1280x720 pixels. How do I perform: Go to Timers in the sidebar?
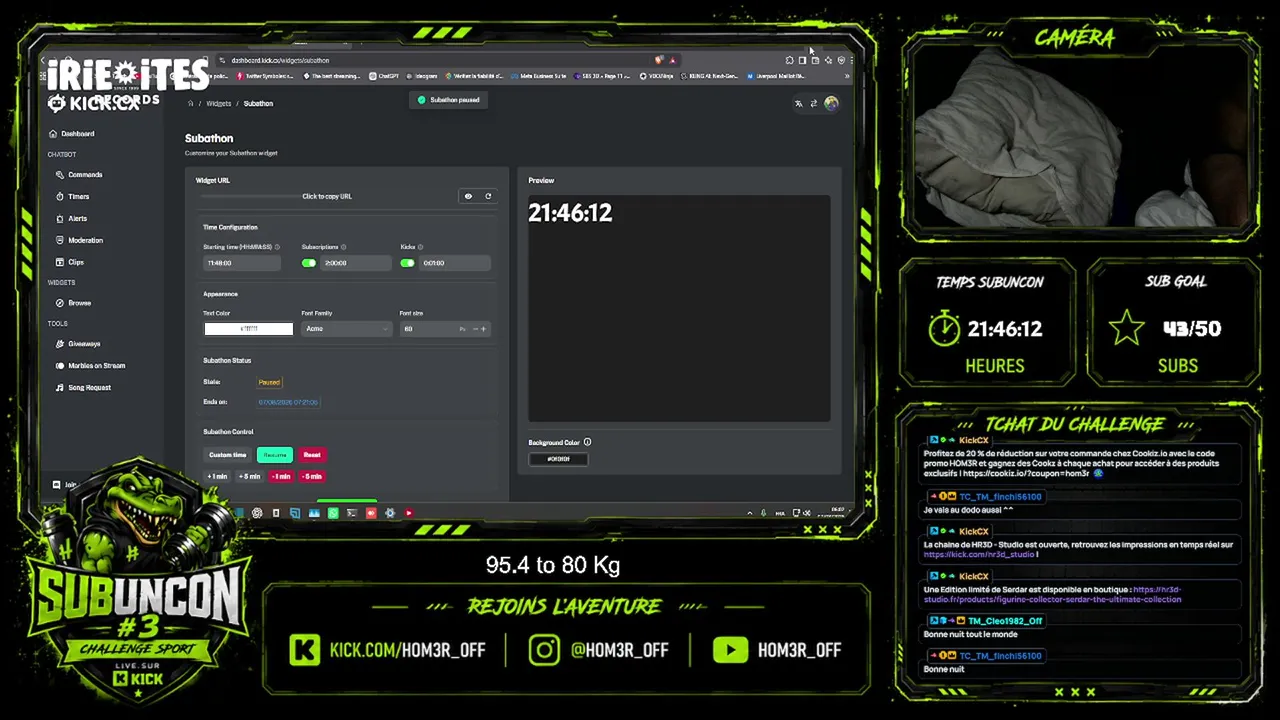73,197
